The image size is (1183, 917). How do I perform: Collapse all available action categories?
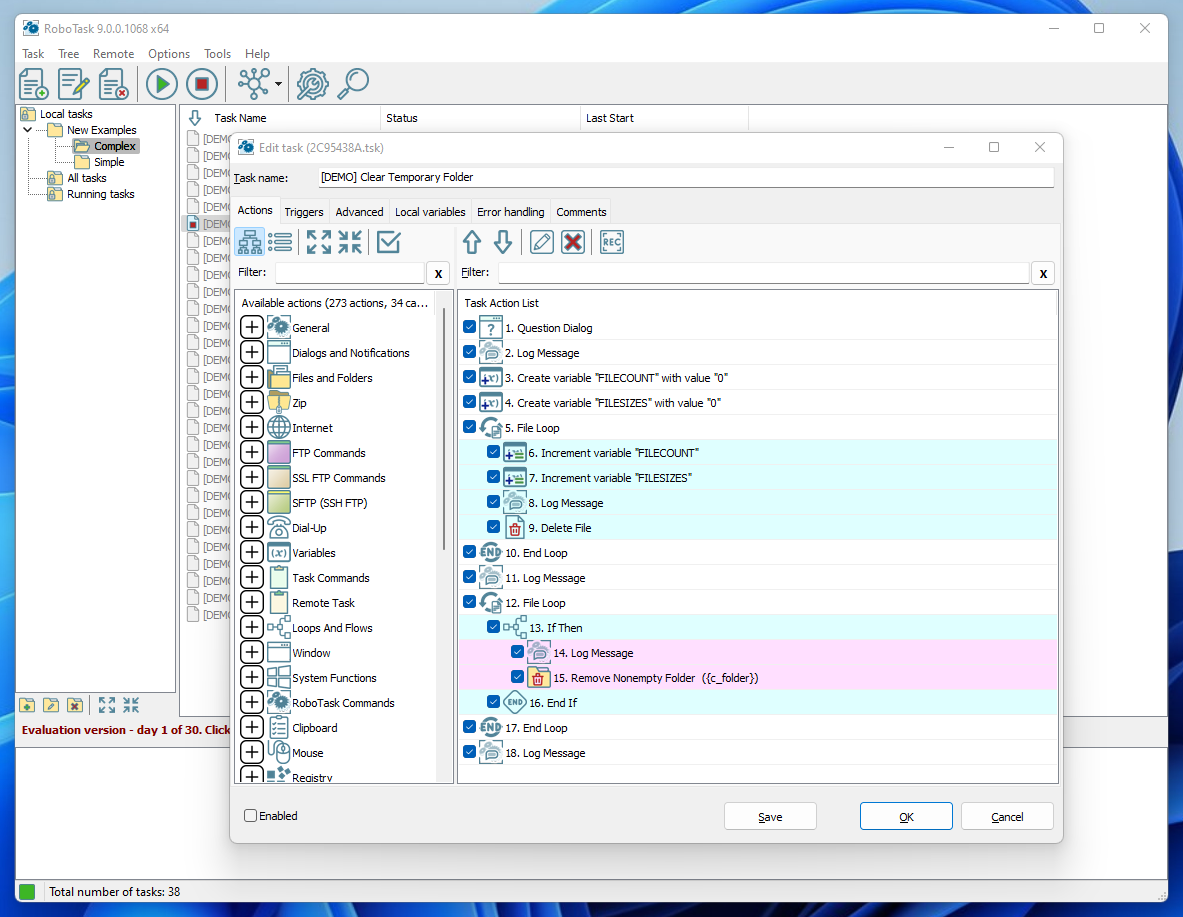point(350,242)
